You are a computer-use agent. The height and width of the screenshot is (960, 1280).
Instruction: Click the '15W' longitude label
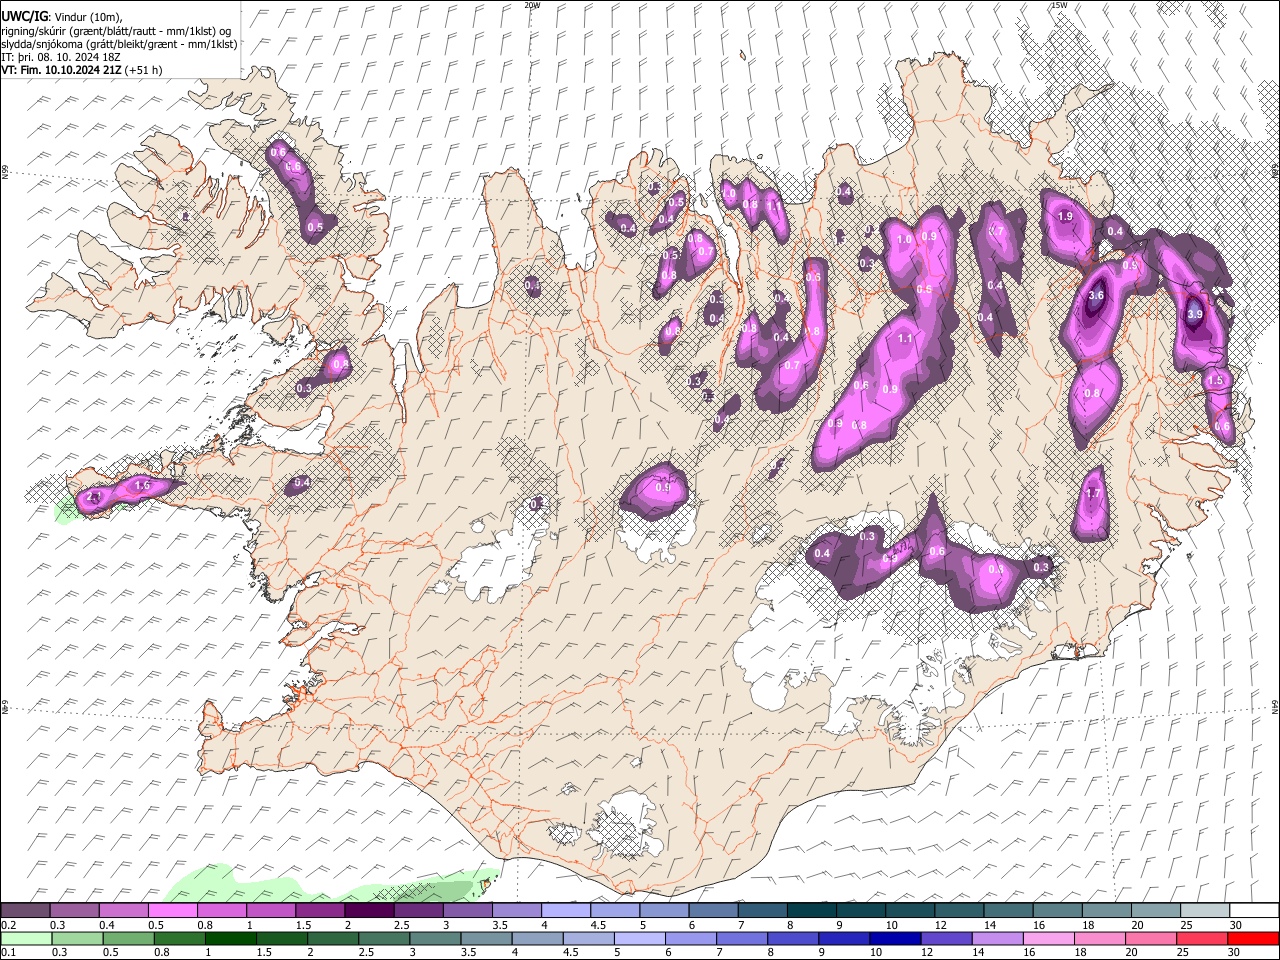[x=1059, y=5]
